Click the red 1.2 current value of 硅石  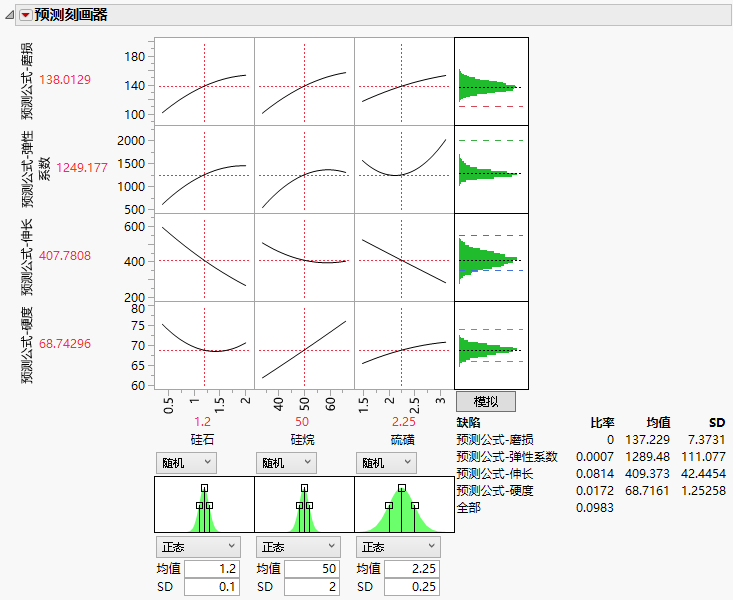click(202, 422)
